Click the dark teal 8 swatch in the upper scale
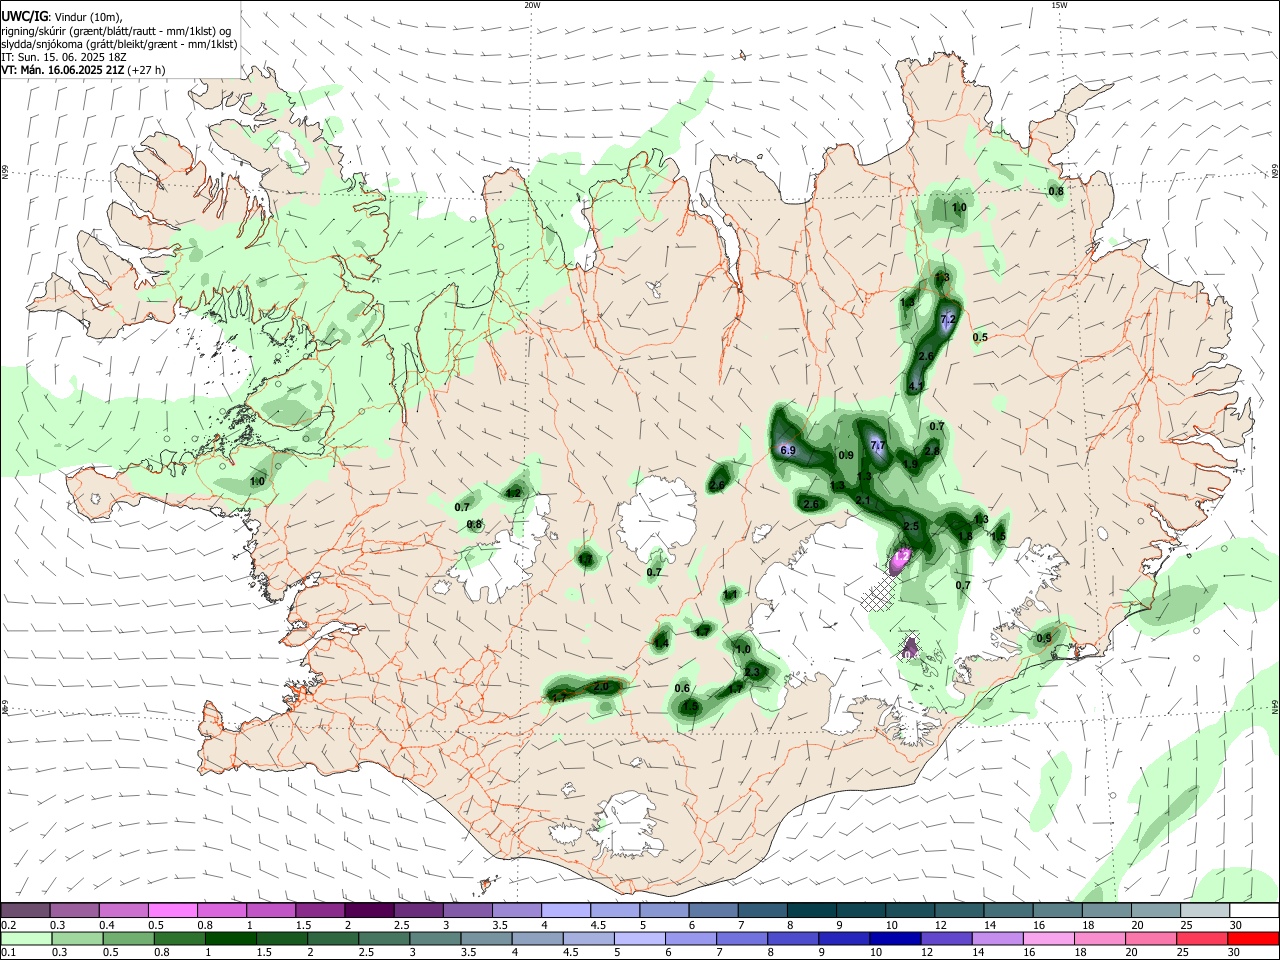The height and width of the screenshot is (960, 1280). click(812, 911)
